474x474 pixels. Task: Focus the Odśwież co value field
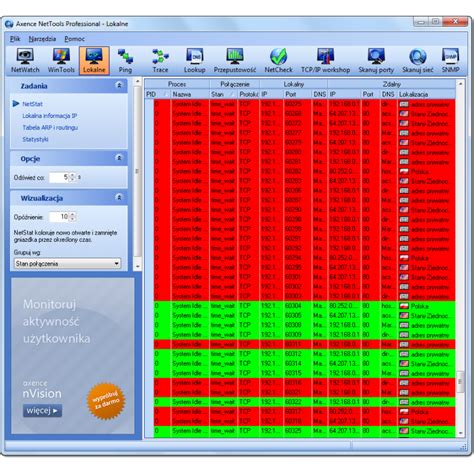(x=59, y=177)
